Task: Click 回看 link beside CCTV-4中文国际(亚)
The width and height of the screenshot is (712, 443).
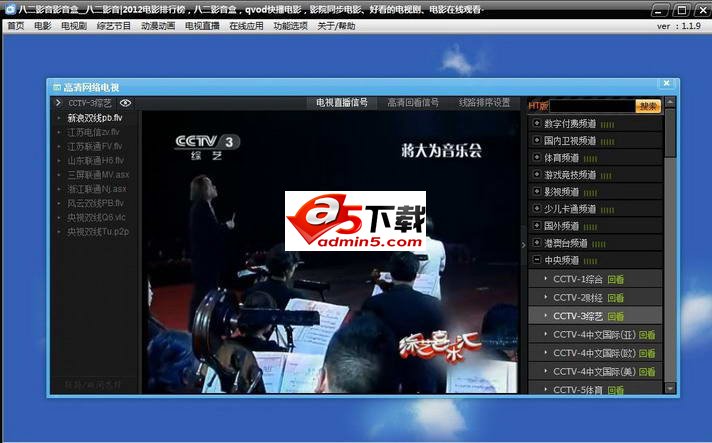Action: (x=647, y=335)
